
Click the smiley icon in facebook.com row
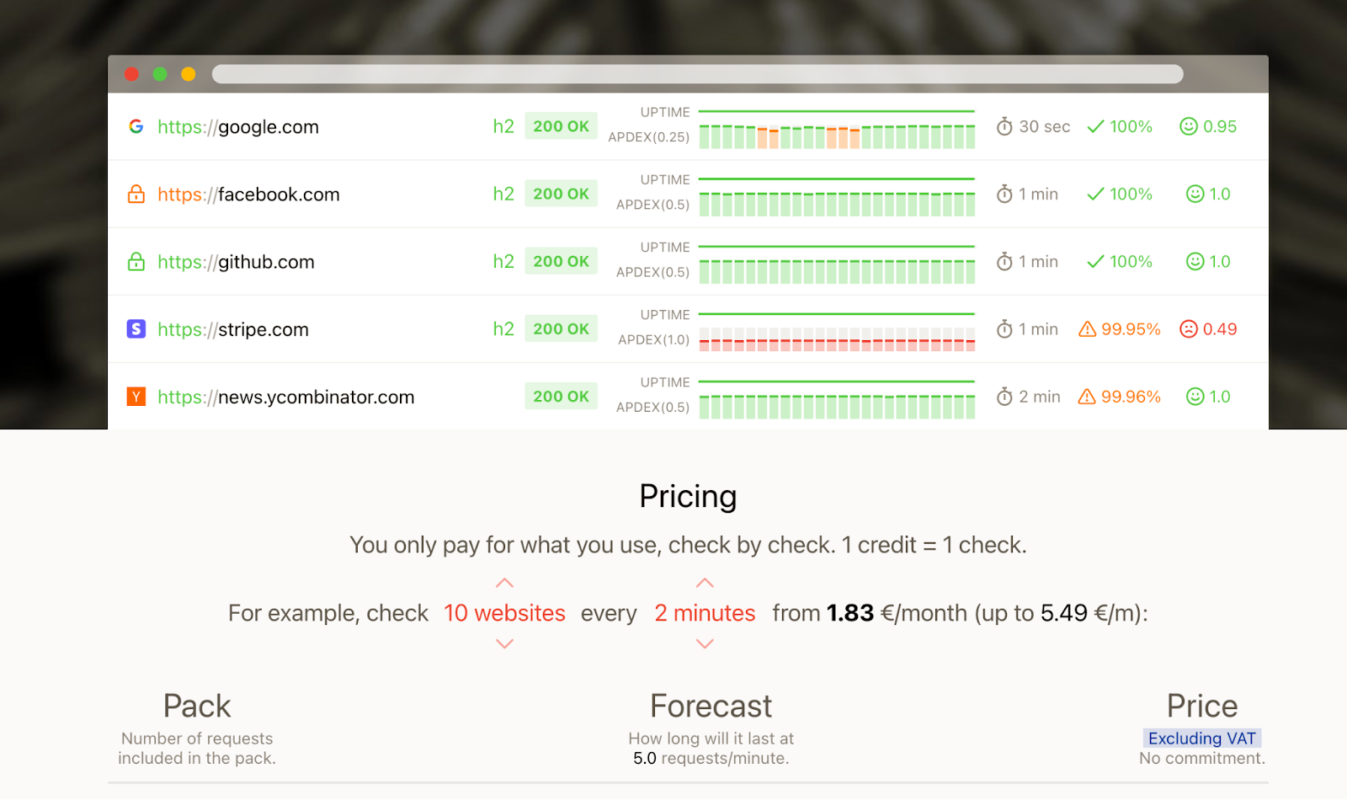1195,194
